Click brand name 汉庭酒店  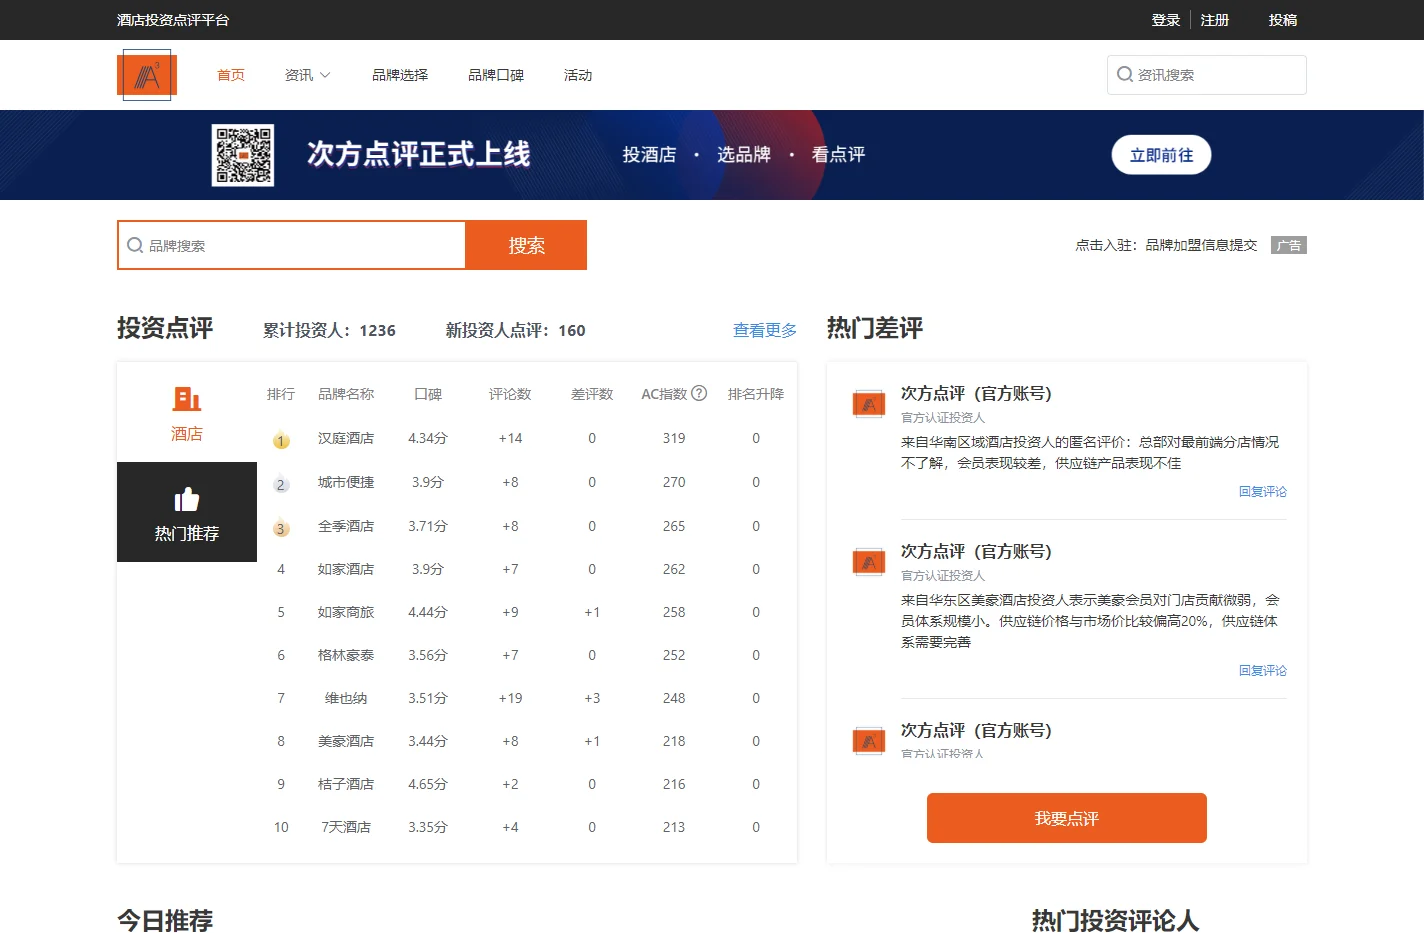(x=346, y=438)
